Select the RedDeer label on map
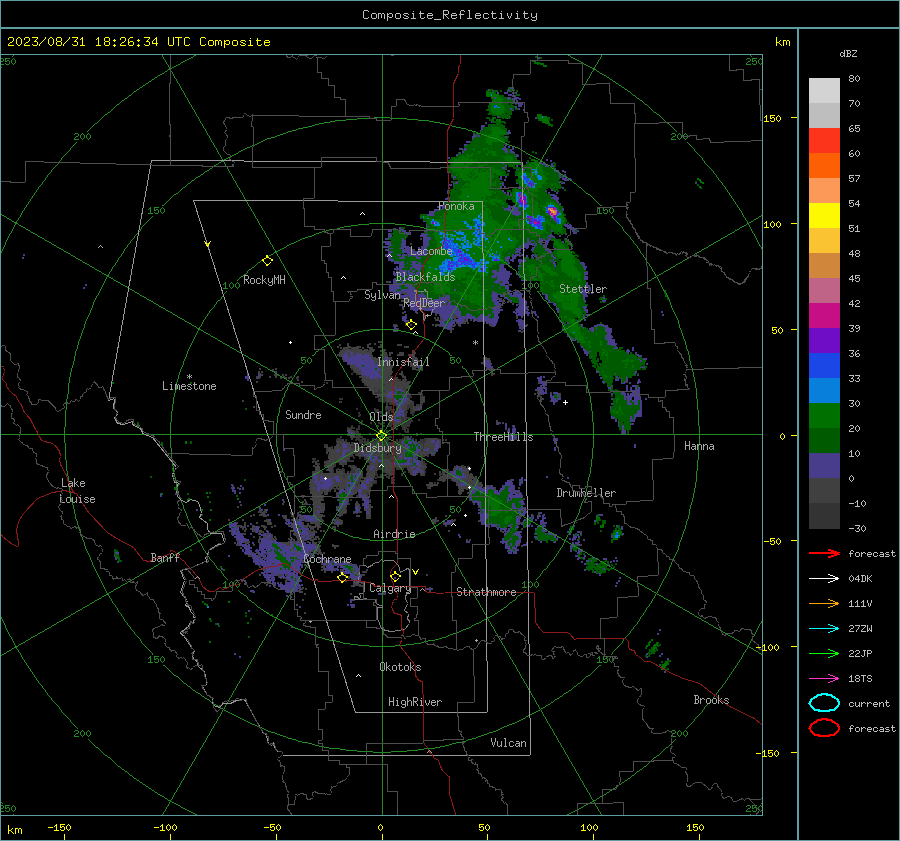Image resolution: width=900 pixels, height=841 pixels. point(424,303)
